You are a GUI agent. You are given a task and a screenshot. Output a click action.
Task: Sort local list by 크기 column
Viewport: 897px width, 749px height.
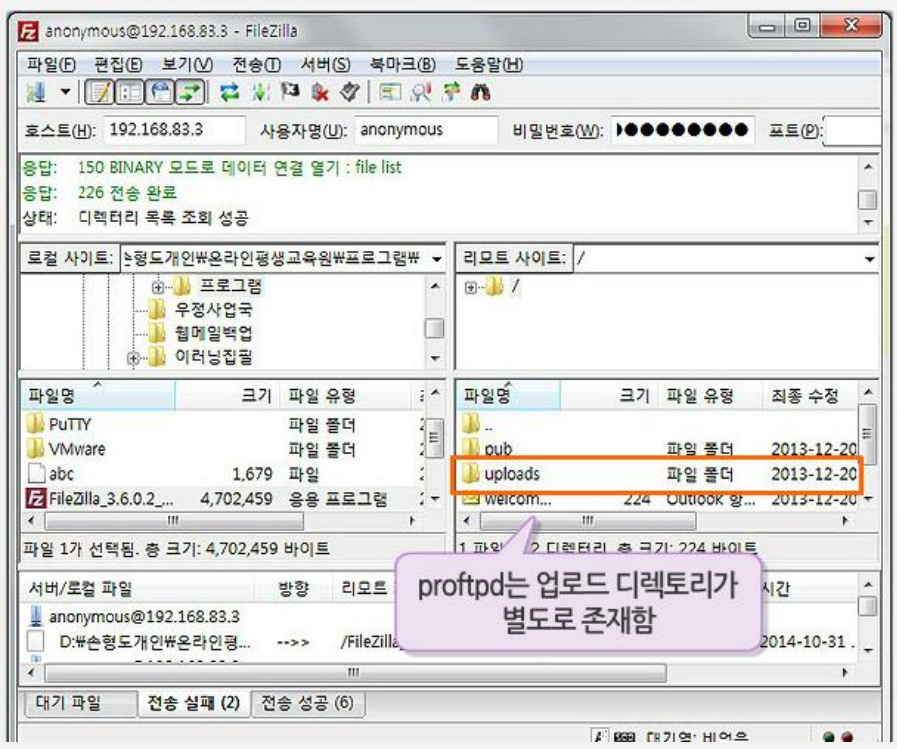point(228,395)
